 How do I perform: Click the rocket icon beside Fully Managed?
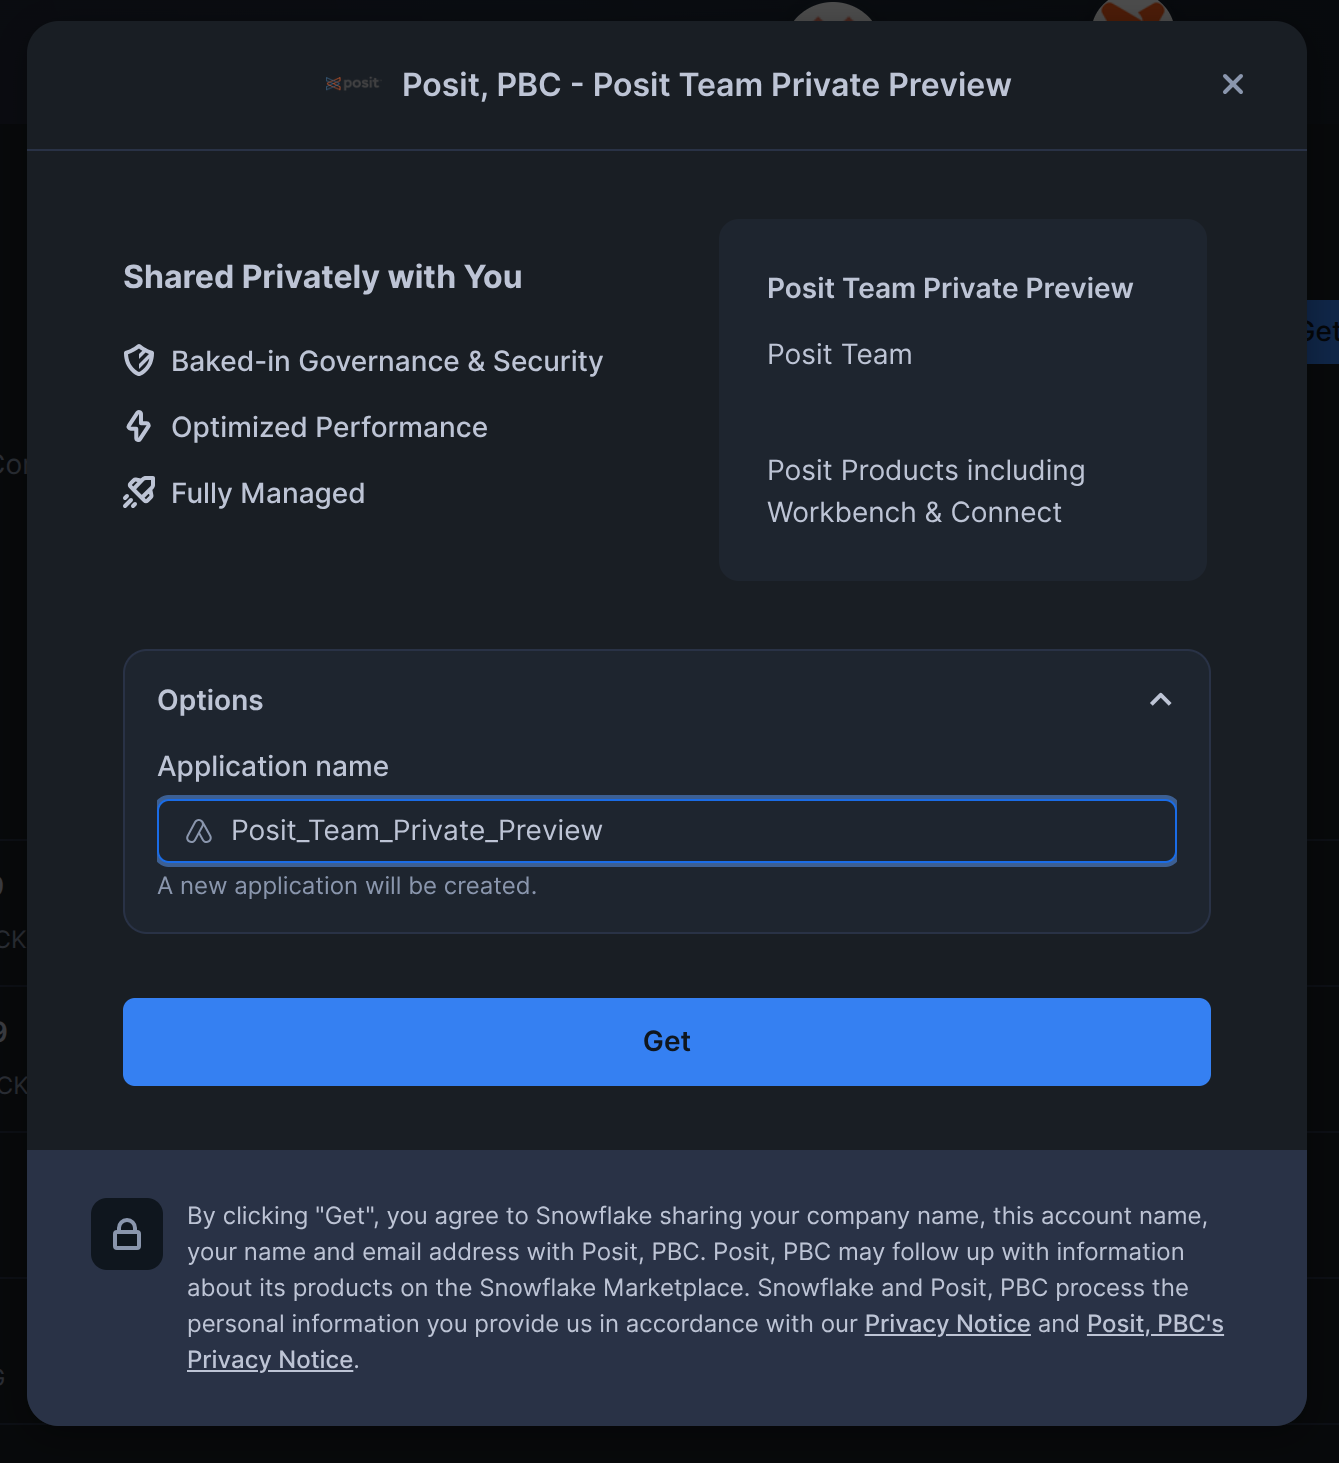(x=139, y=492)
